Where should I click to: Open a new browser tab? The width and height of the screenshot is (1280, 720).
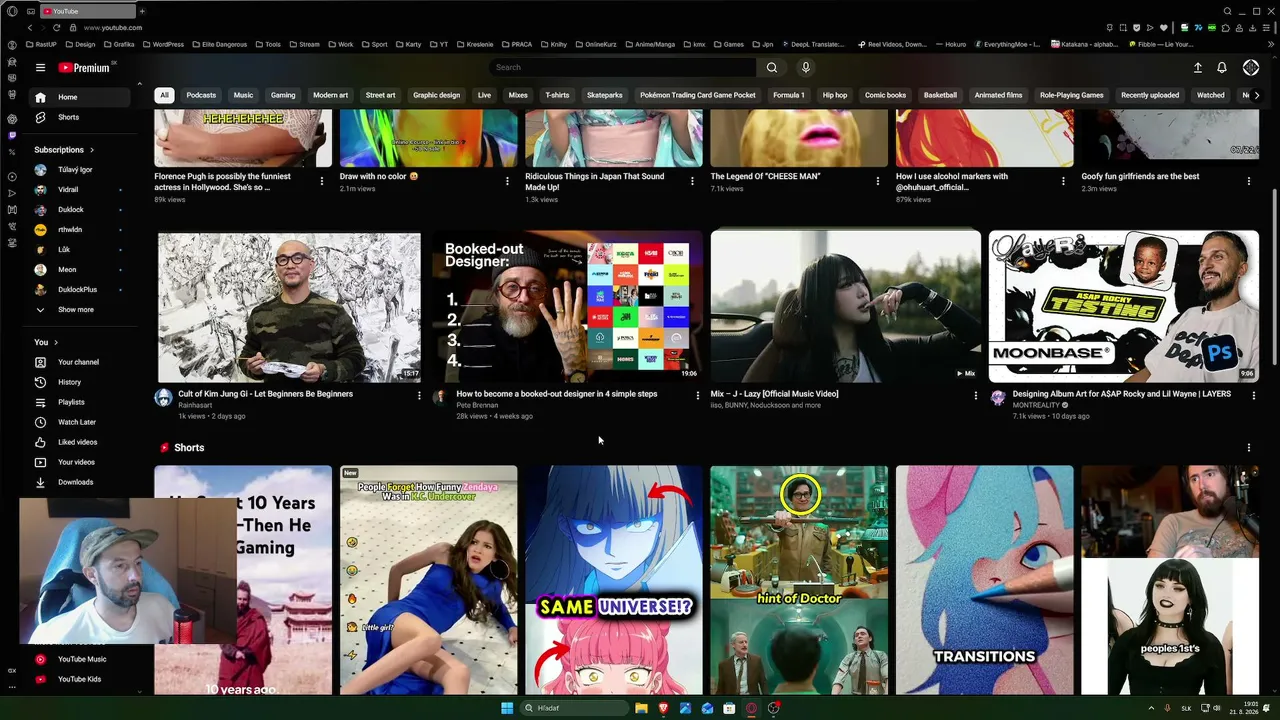tap(142, 11)
